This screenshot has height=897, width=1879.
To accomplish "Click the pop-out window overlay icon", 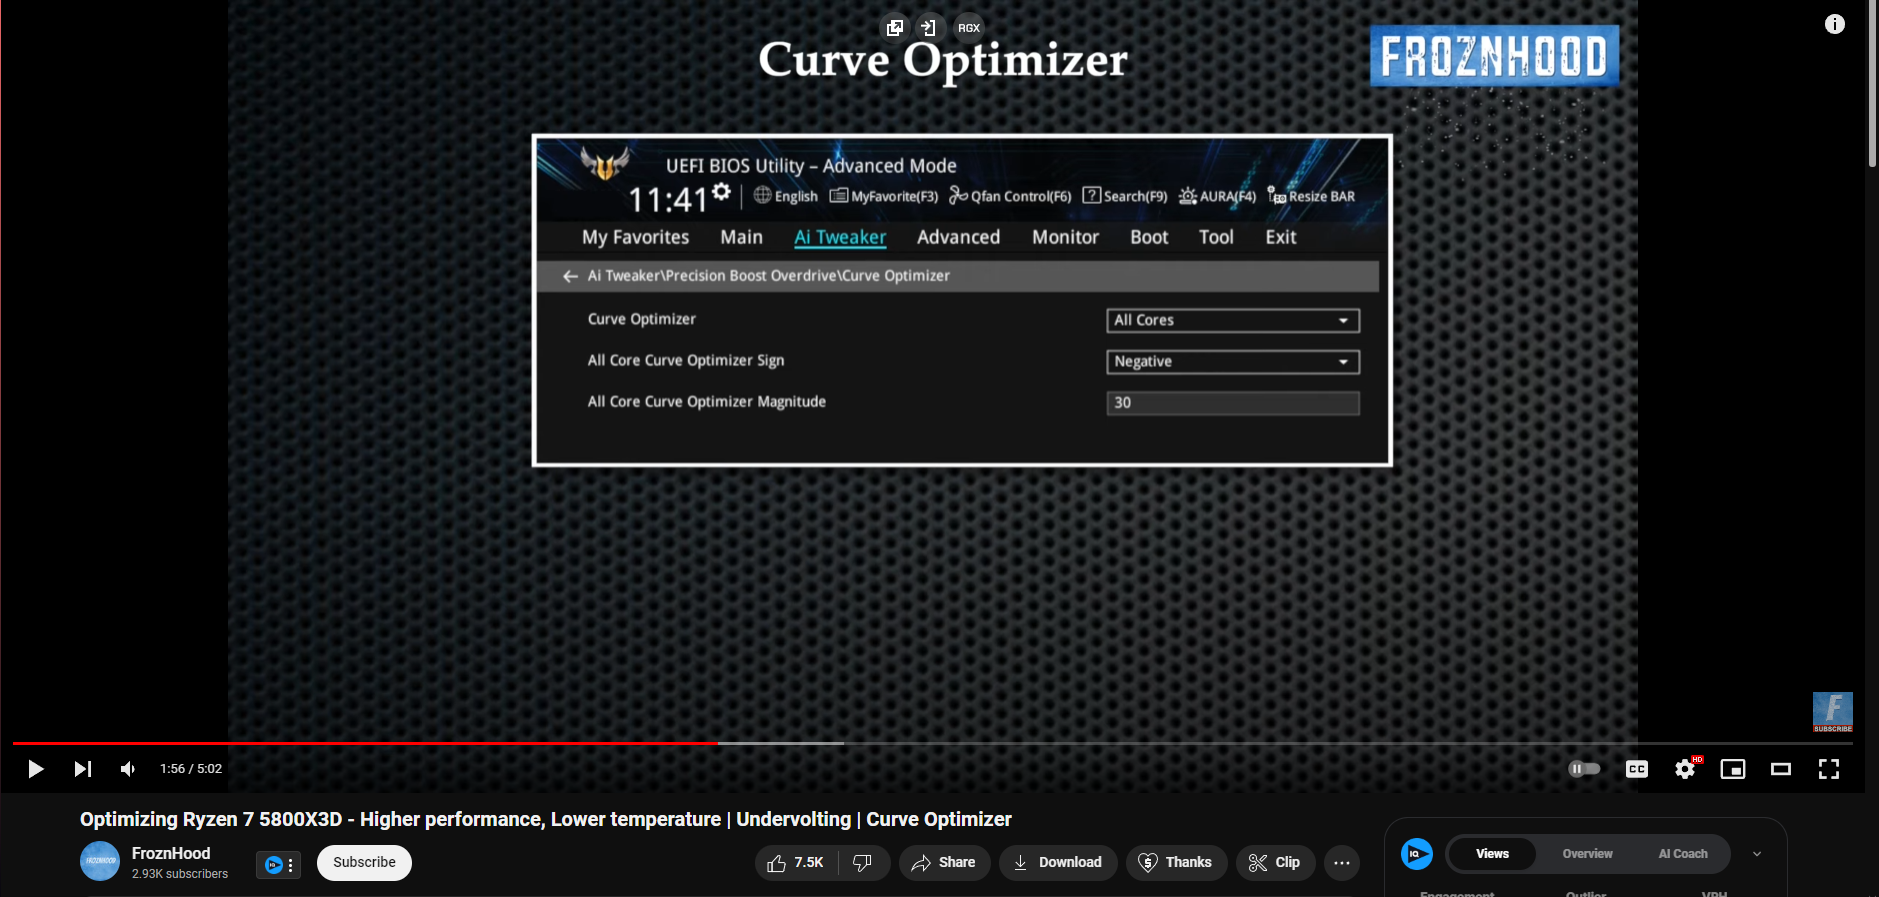I will click(x=895, y=28).
